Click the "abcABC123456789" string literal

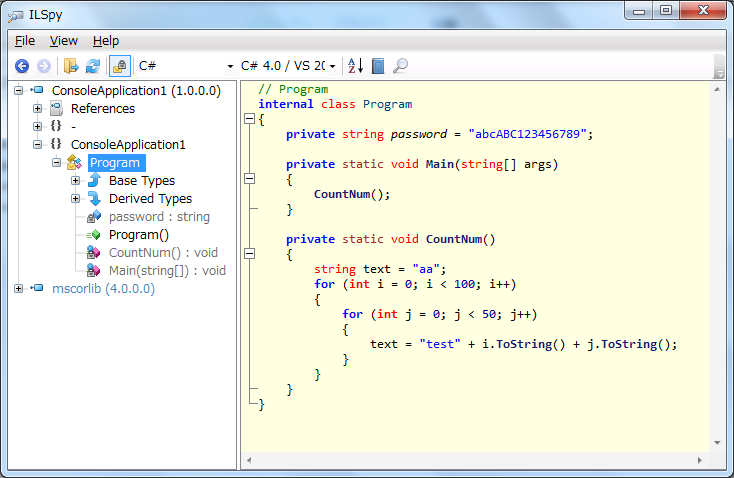[527, 134]
